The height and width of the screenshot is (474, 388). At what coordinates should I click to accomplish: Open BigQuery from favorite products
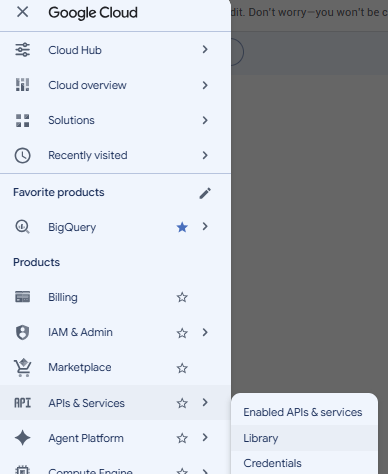coord(72,227)
